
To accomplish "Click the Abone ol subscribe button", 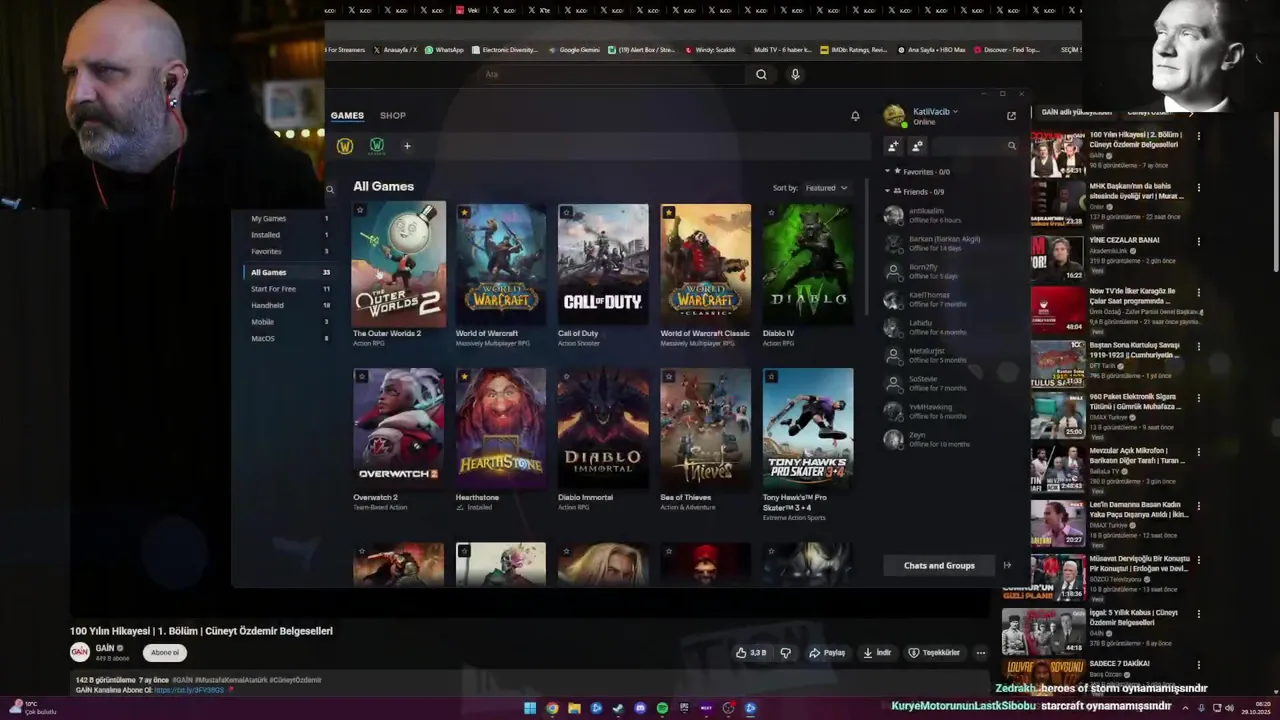I will pos(165,652).
